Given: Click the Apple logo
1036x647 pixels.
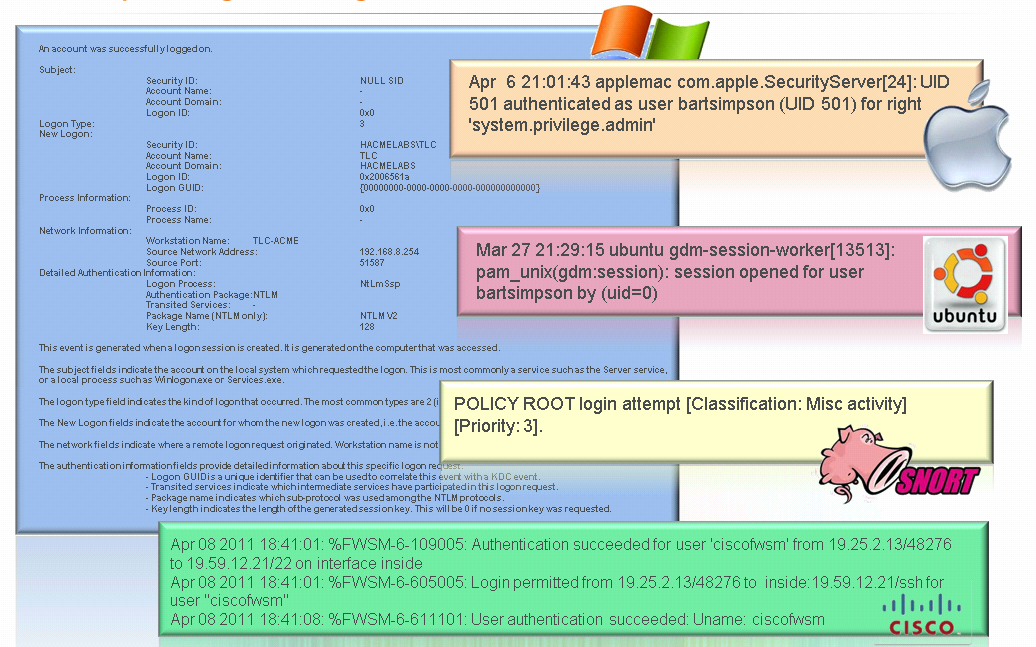Looking at the screenshot, I should pos(967,135).
